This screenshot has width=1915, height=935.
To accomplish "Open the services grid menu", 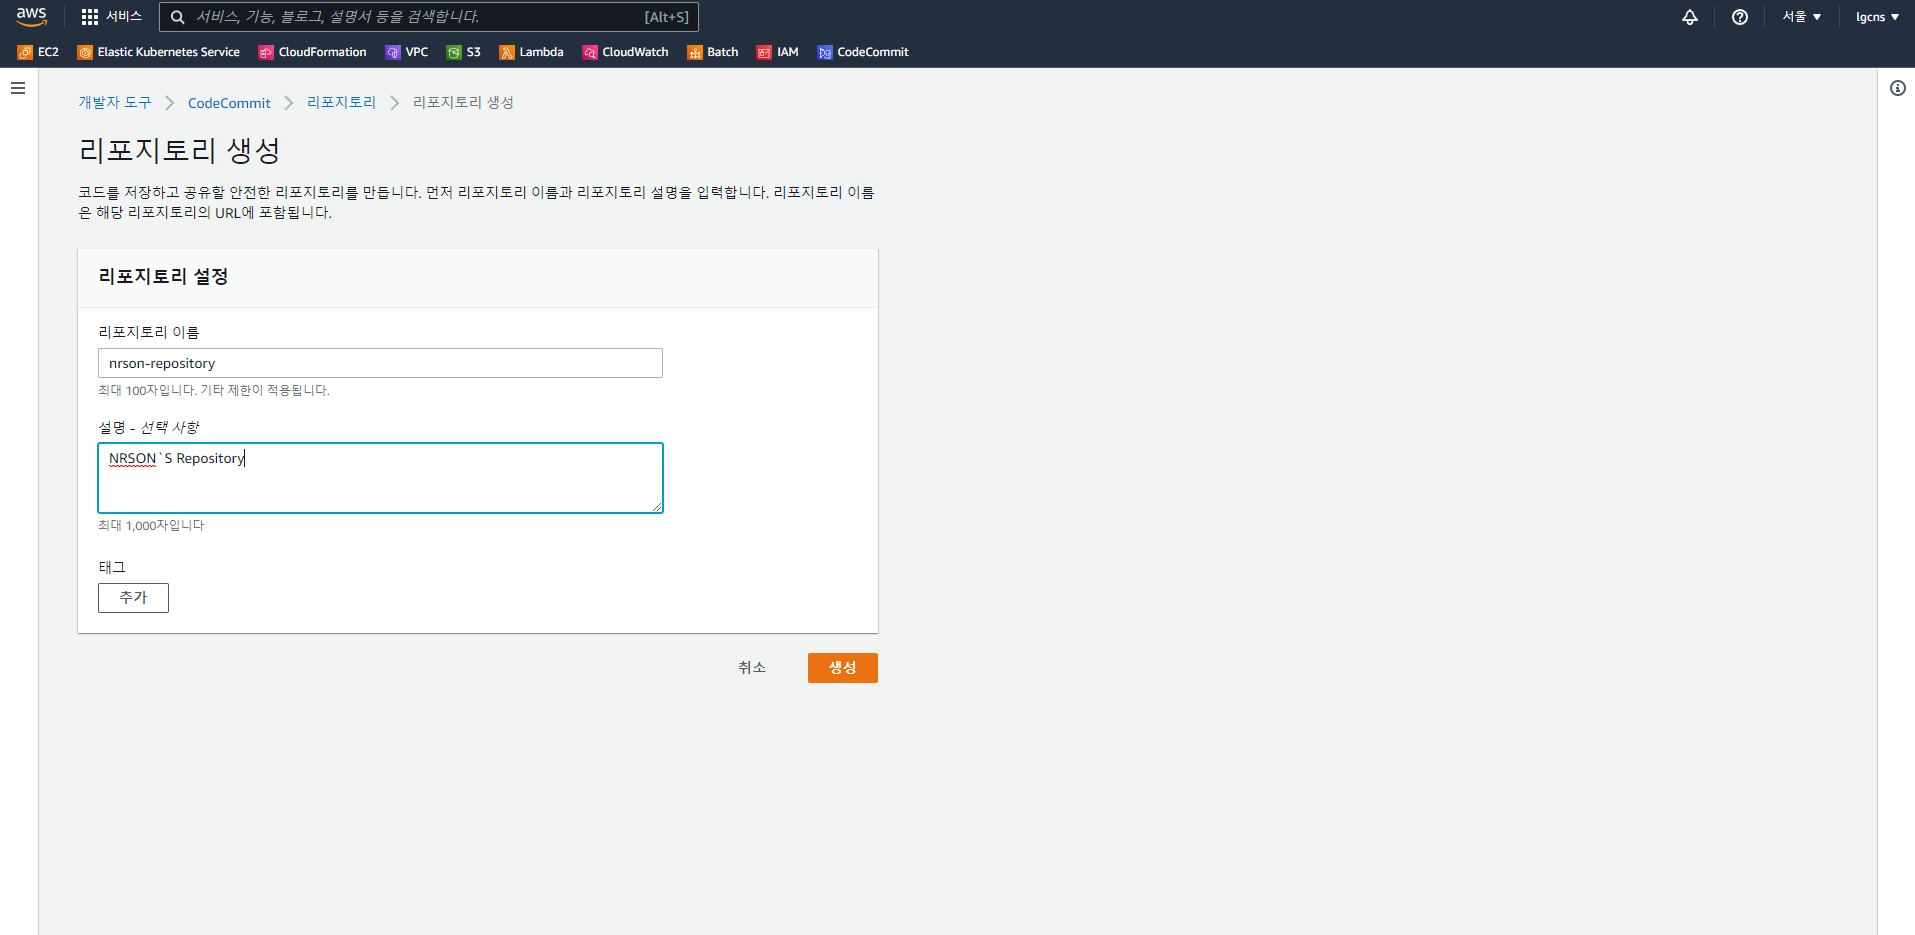I will point(90,17).
